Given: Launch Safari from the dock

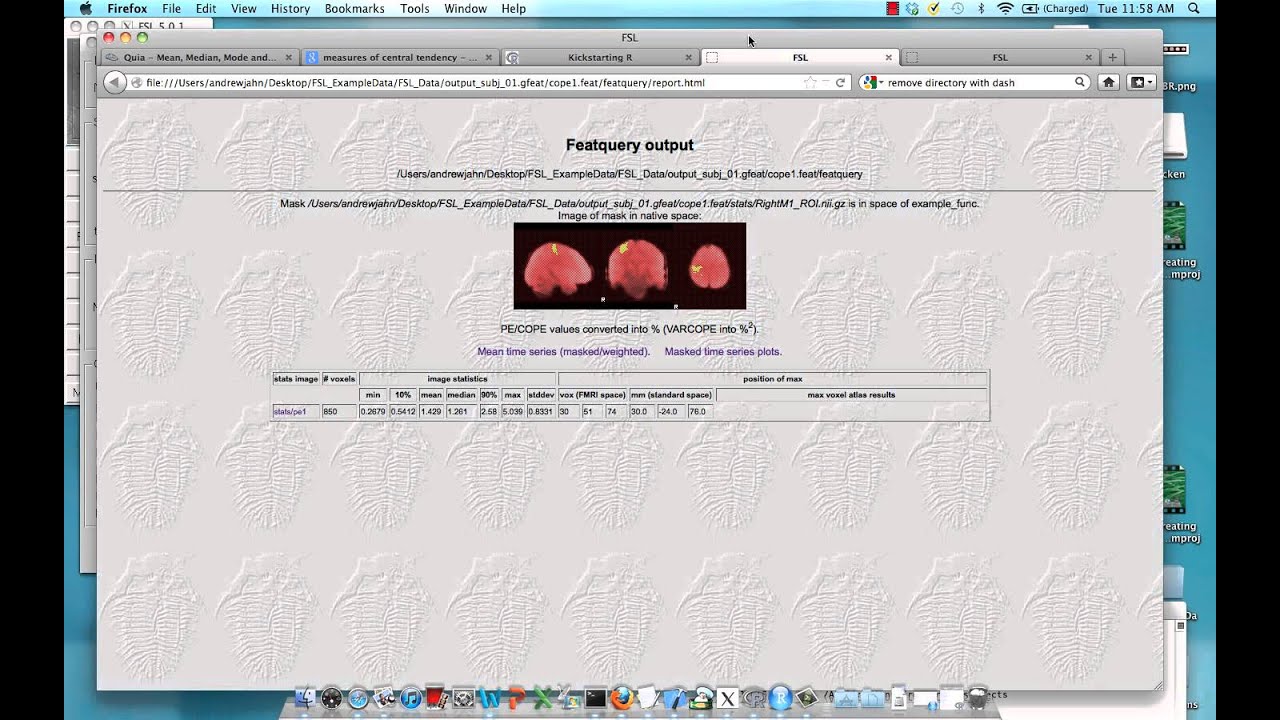Looking at the screenshot, I should tap(358, 698).
